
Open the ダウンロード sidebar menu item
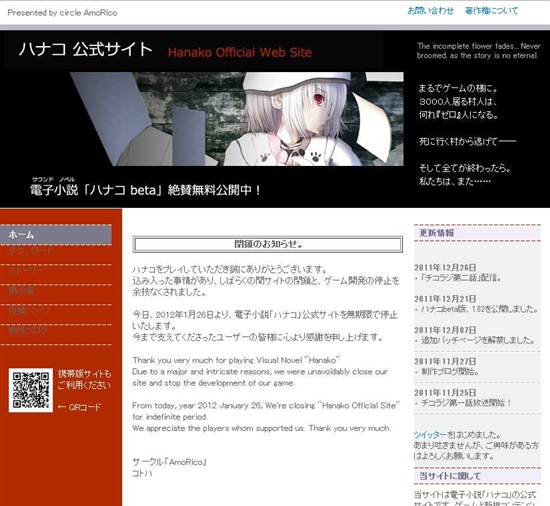point(31,251)
